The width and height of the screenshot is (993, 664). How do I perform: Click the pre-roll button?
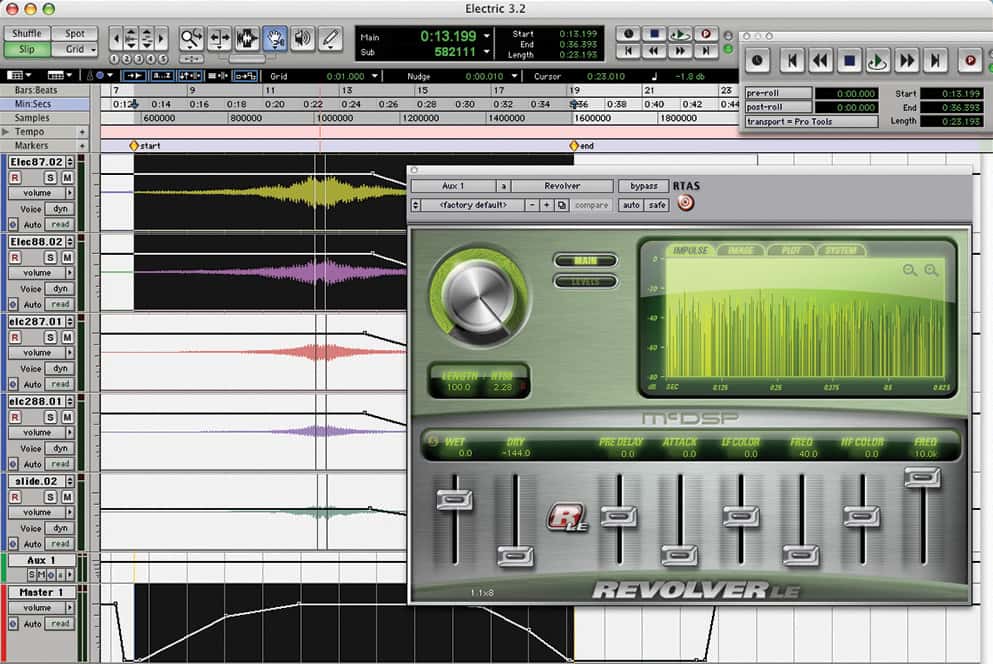point(778,93)
